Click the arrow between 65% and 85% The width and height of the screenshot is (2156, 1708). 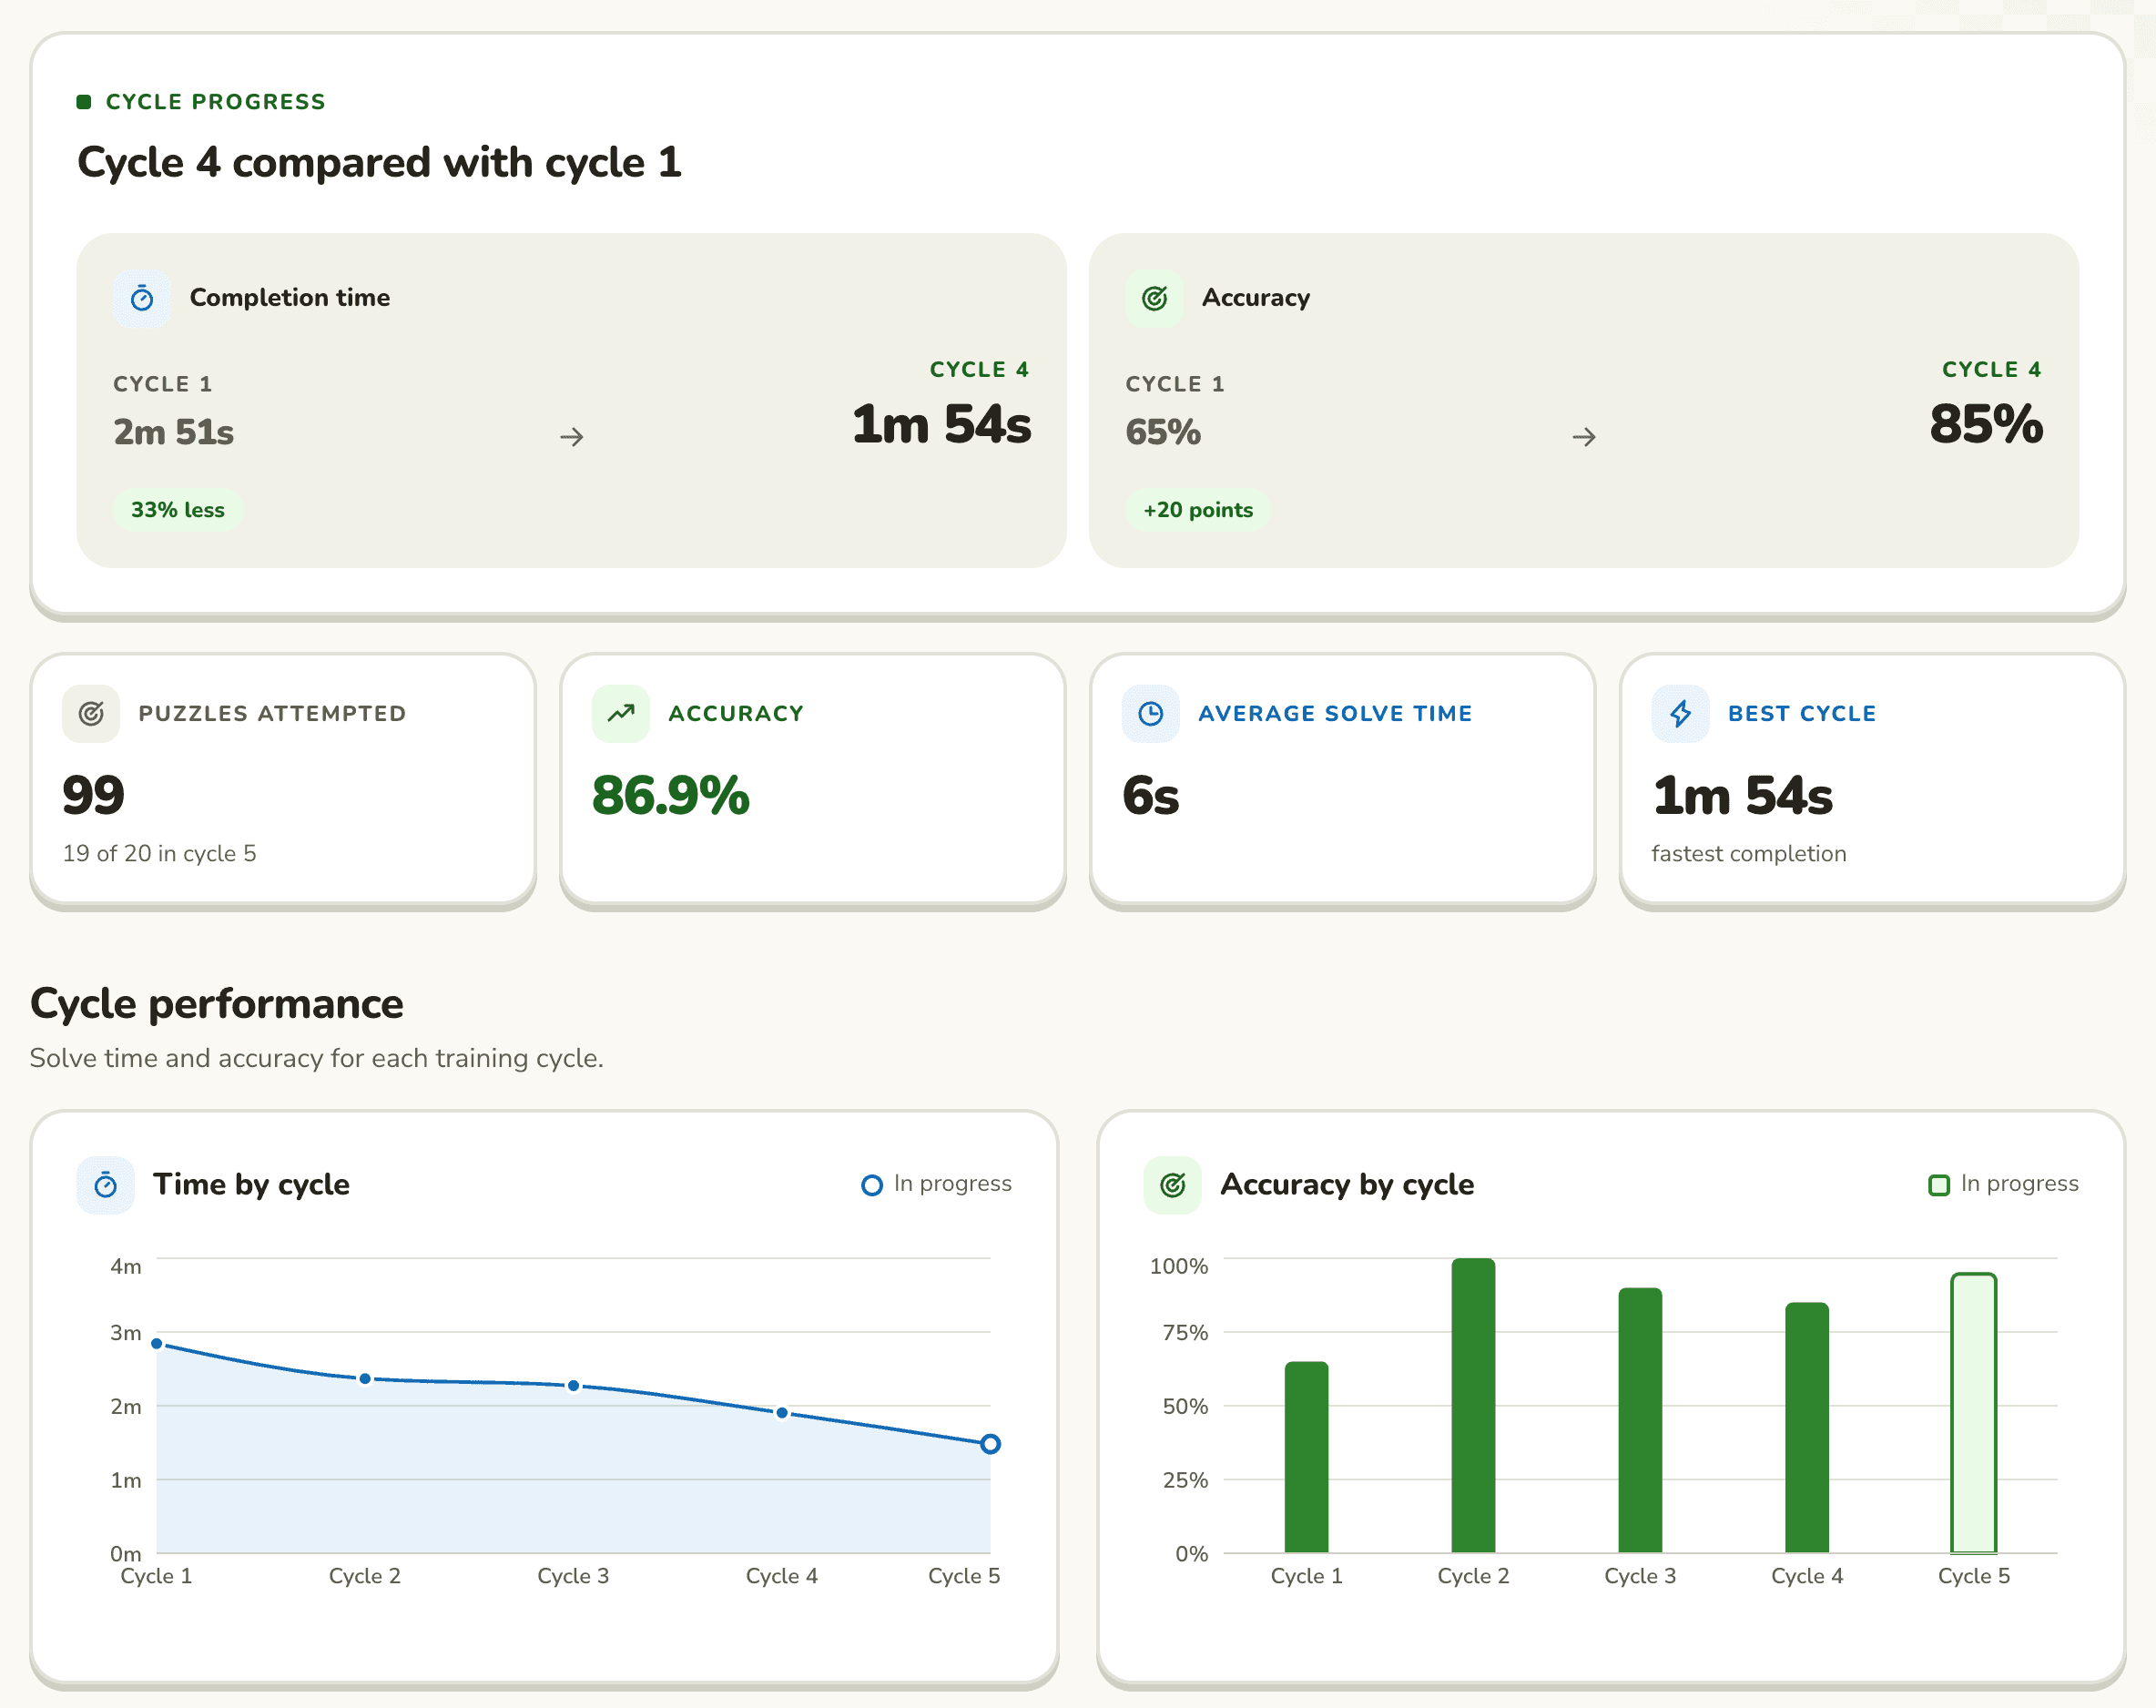(x=1584, y=437)
